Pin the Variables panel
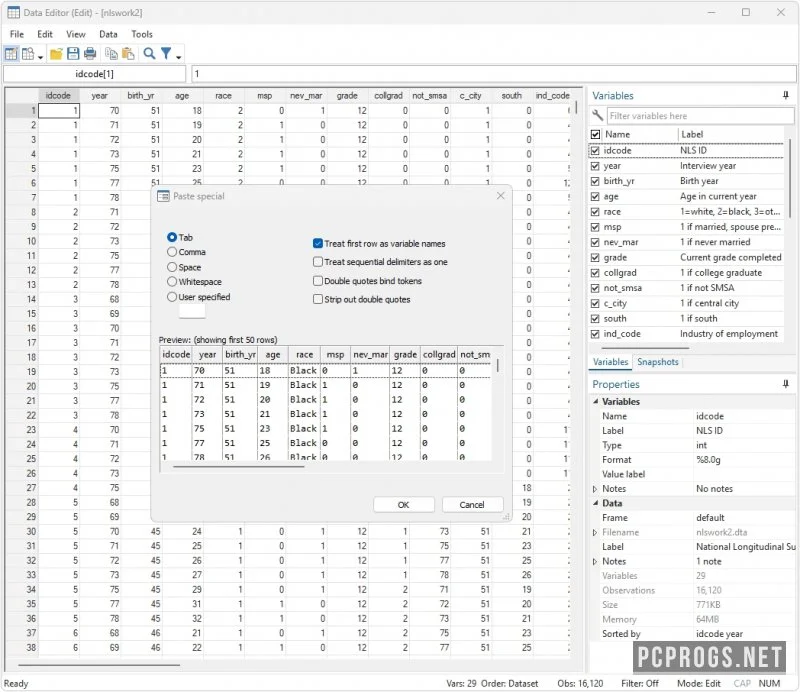Screen dimensions: 800x692 [786, 95]
